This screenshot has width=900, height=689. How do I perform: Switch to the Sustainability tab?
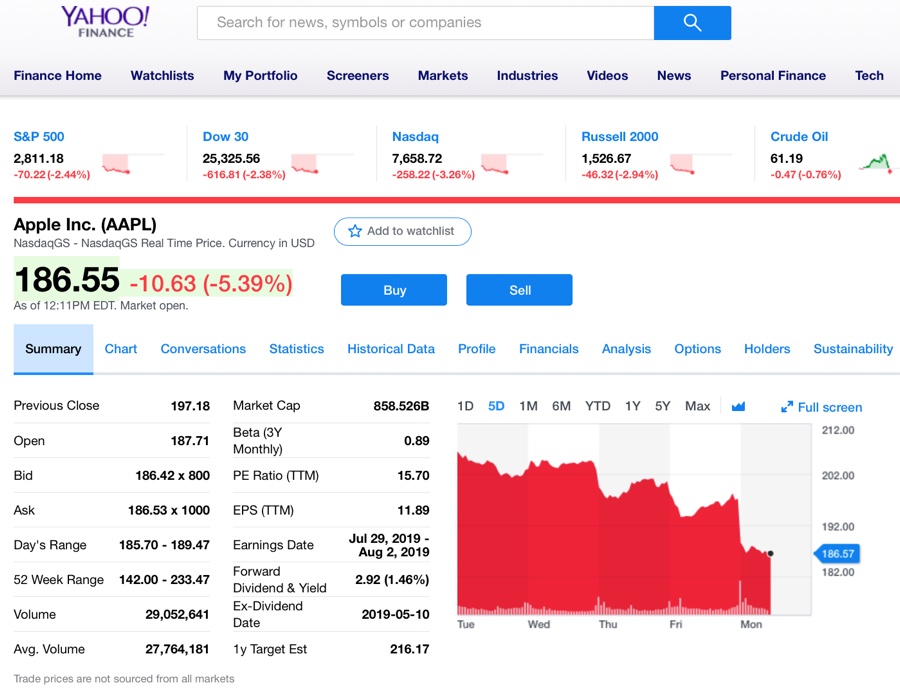pyautogui.click(x=854, y=349)
